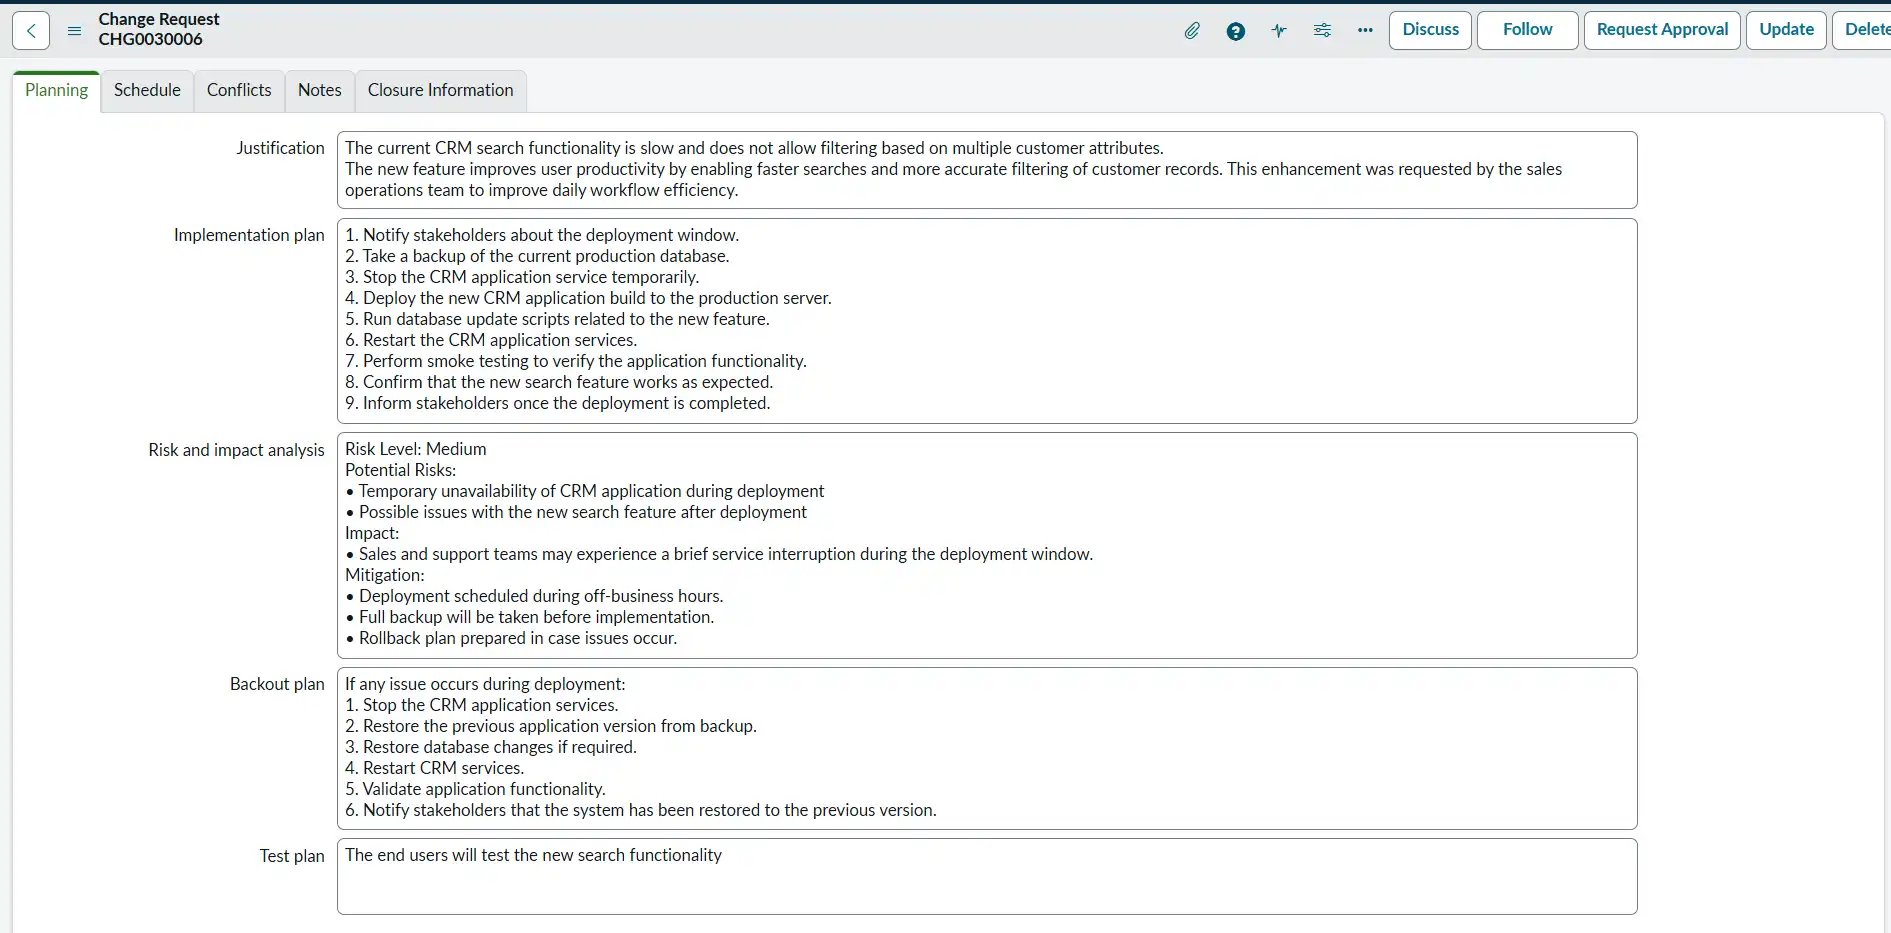Open the personalize form settings icon
Screen dimensions: 1891x933
tap(1322, 31)
